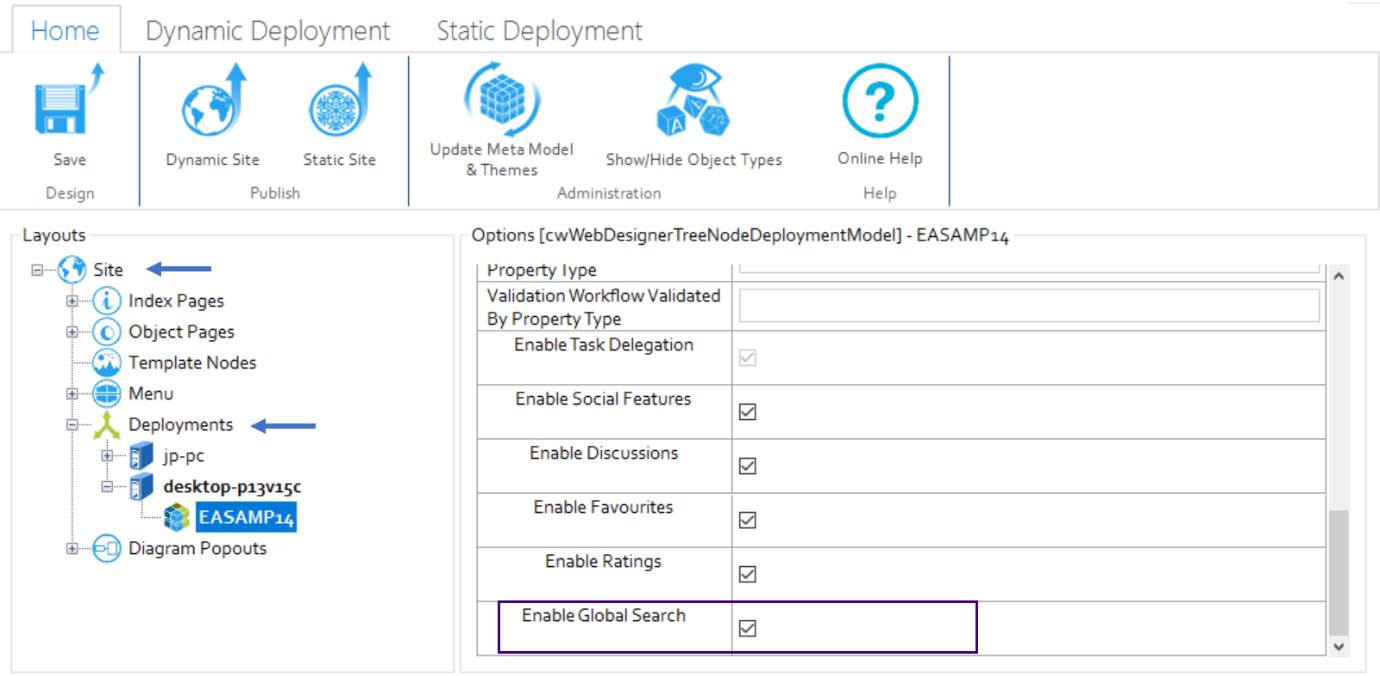Screen dimensions: 1380x676
Task: Open Show/Hide Object Types icon
Action: pyautogui.click(x=693, y=103)
